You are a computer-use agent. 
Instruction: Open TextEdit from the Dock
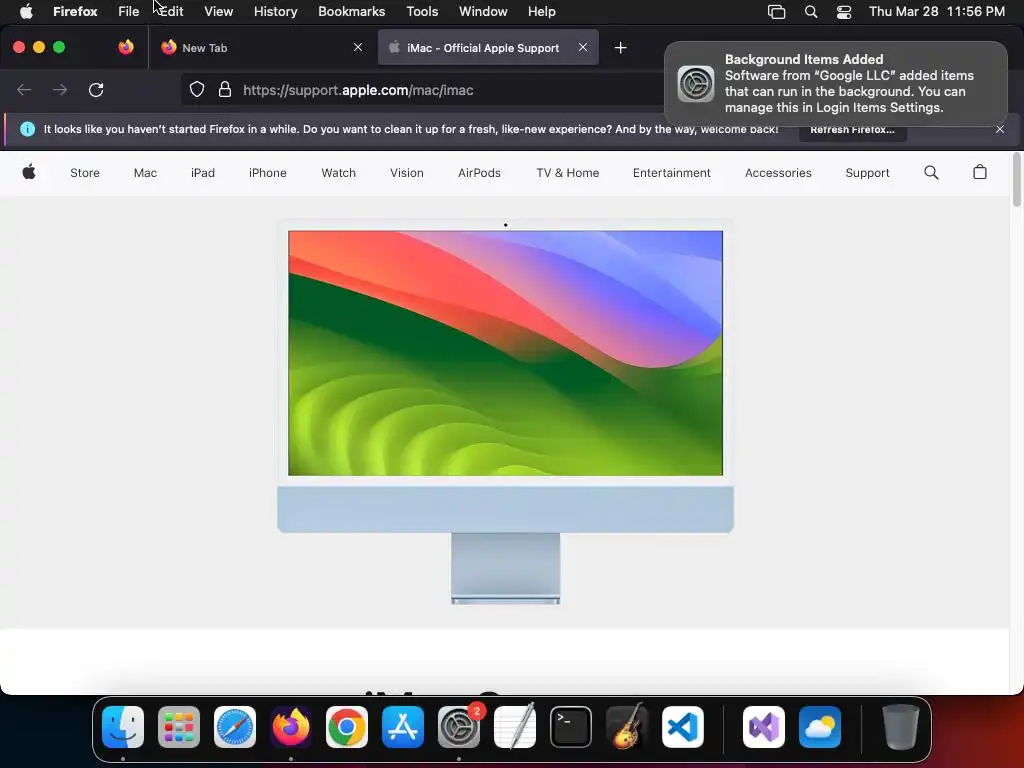515,727
